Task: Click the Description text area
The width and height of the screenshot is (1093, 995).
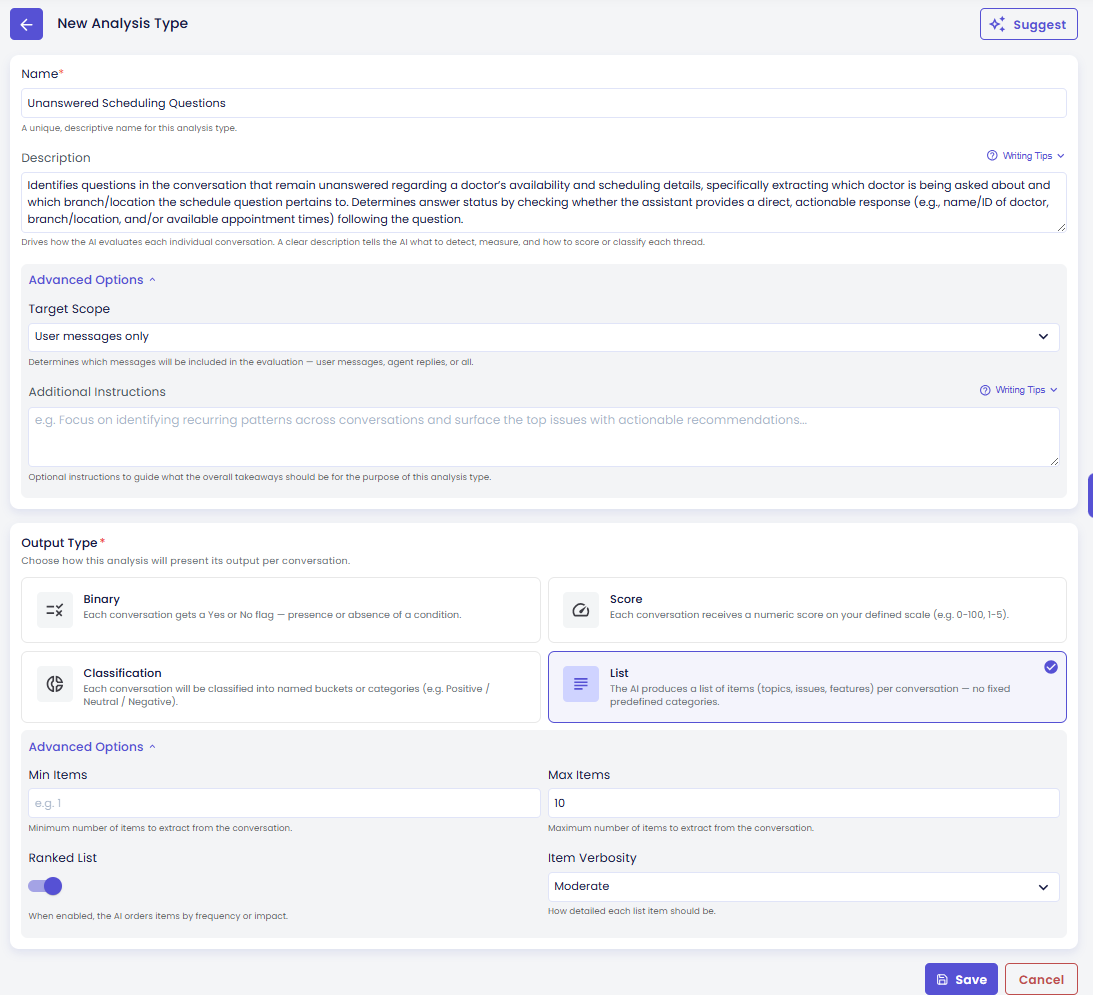Action: click(x=544, y=202)
